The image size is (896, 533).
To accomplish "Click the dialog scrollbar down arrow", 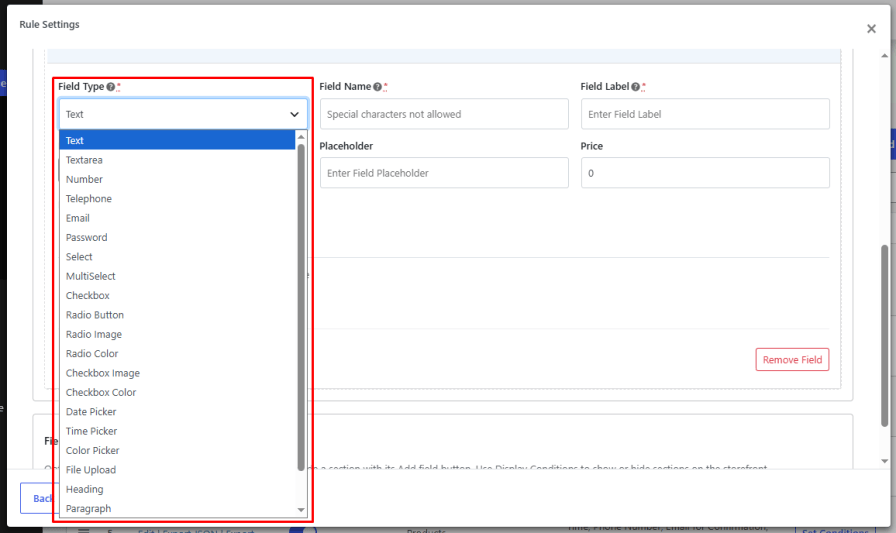I will pos(885,461).
